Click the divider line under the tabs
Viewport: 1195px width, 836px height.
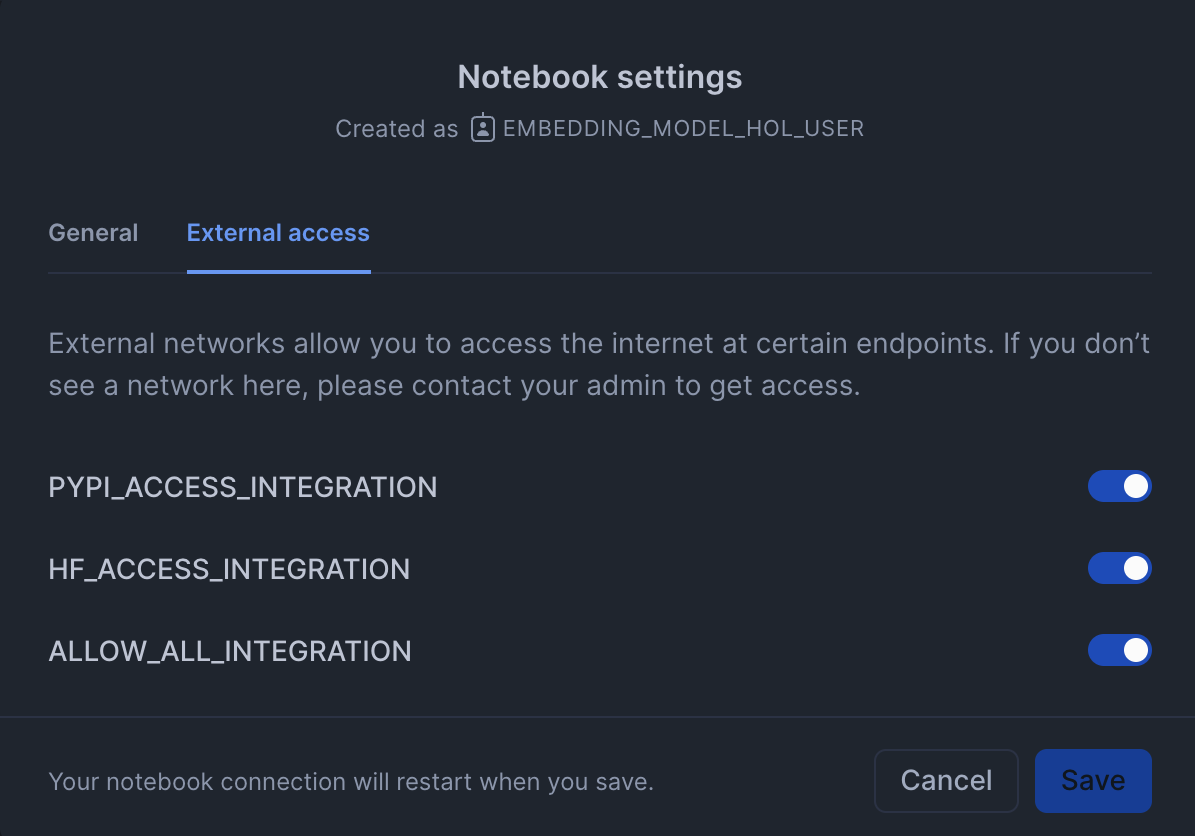tap(760, 273)
